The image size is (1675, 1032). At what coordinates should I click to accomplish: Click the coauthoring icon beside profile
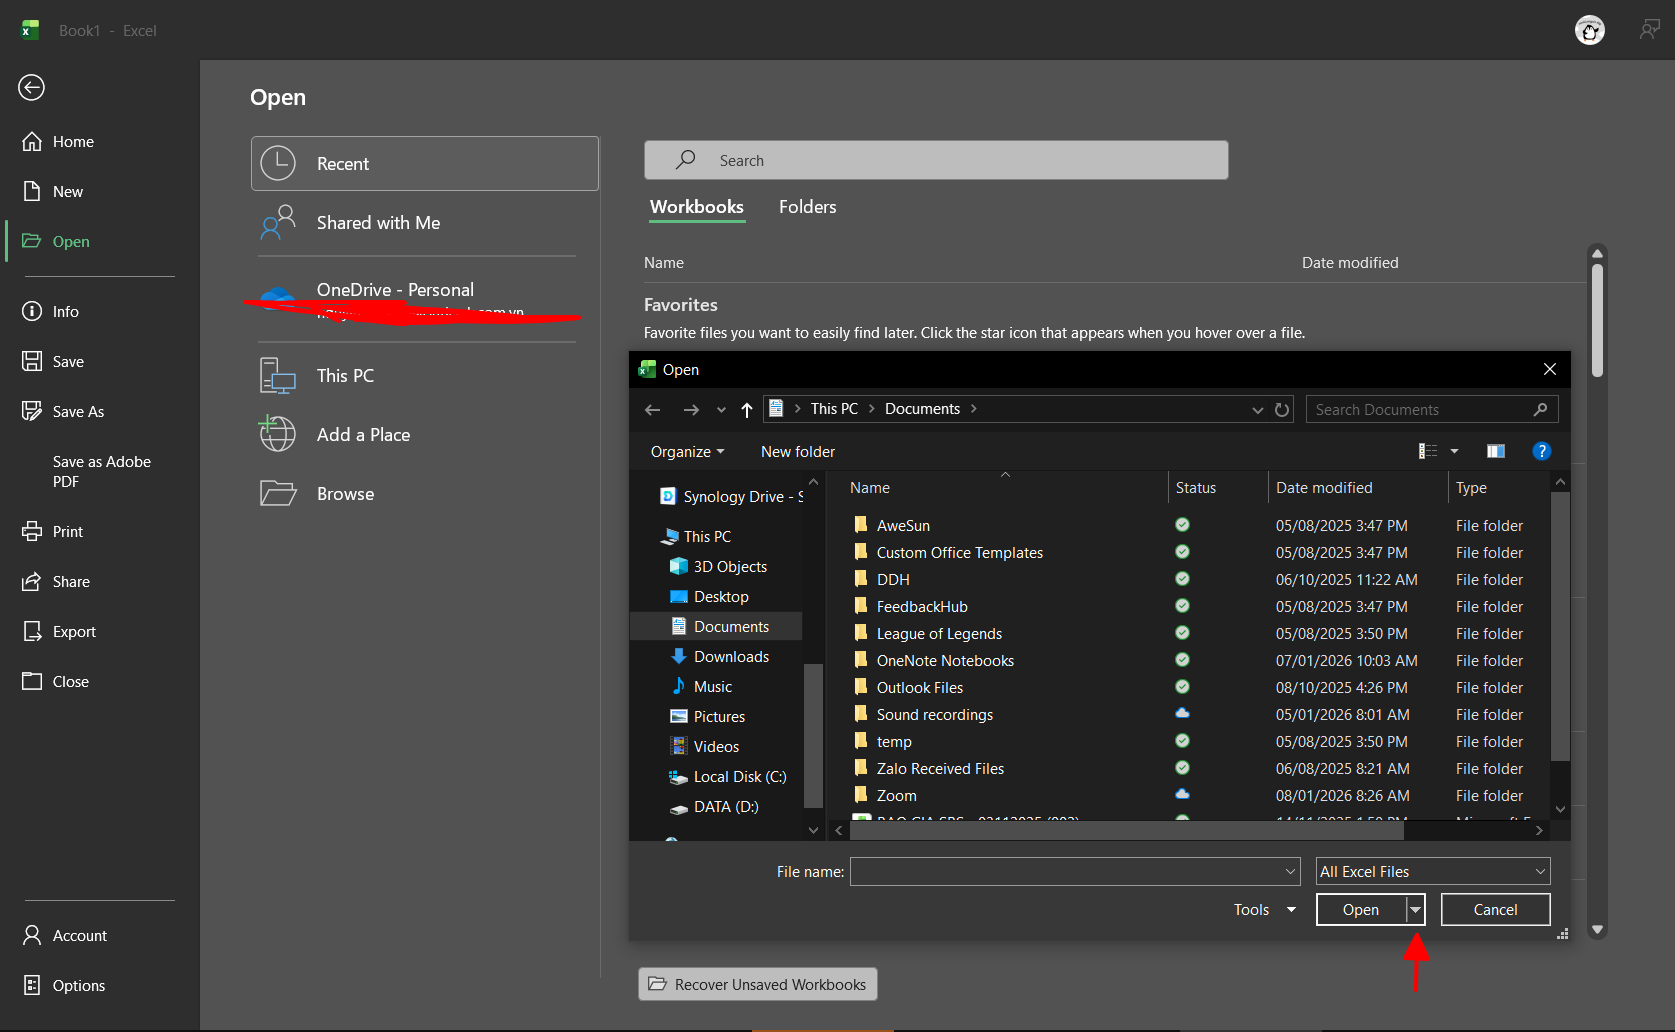click(x=1649, y=30)
